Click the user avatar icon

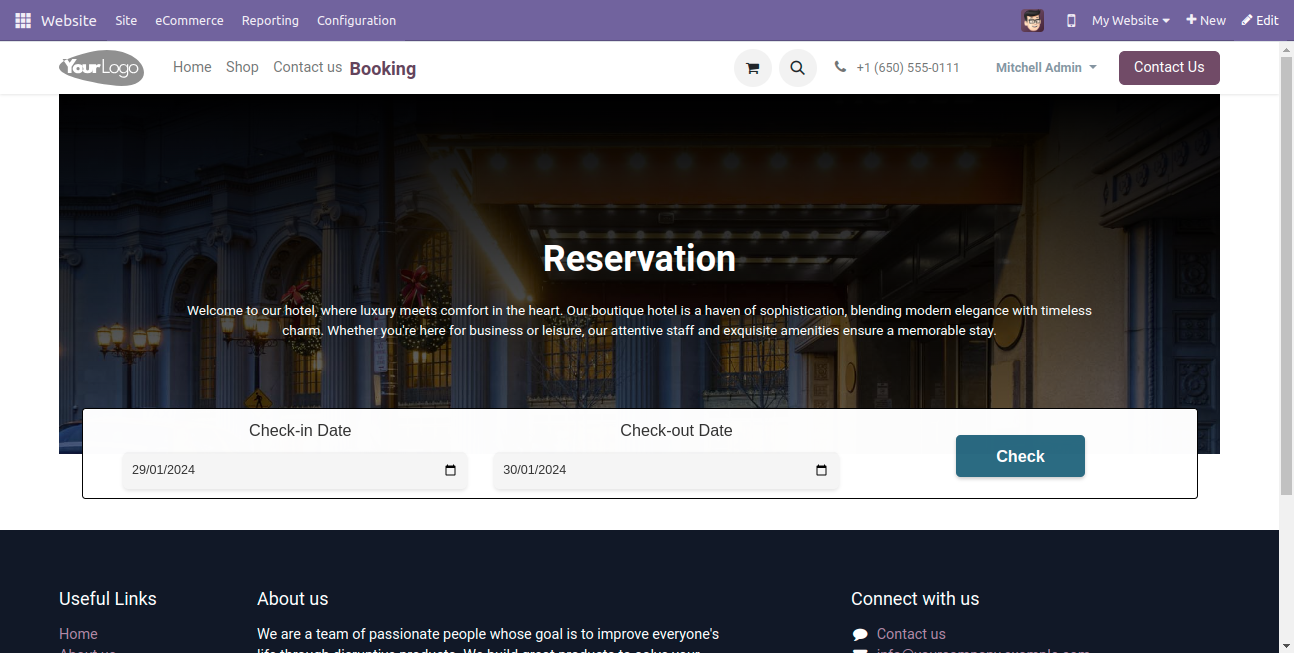(x=1032, y=20)
